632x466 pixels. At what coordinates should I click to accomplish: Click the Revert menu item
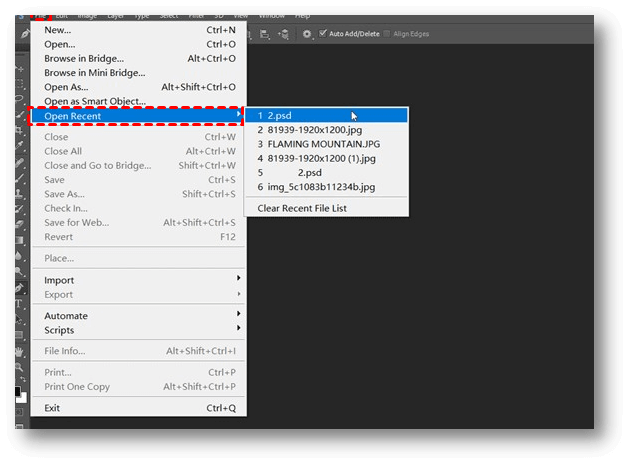(139, 237)
